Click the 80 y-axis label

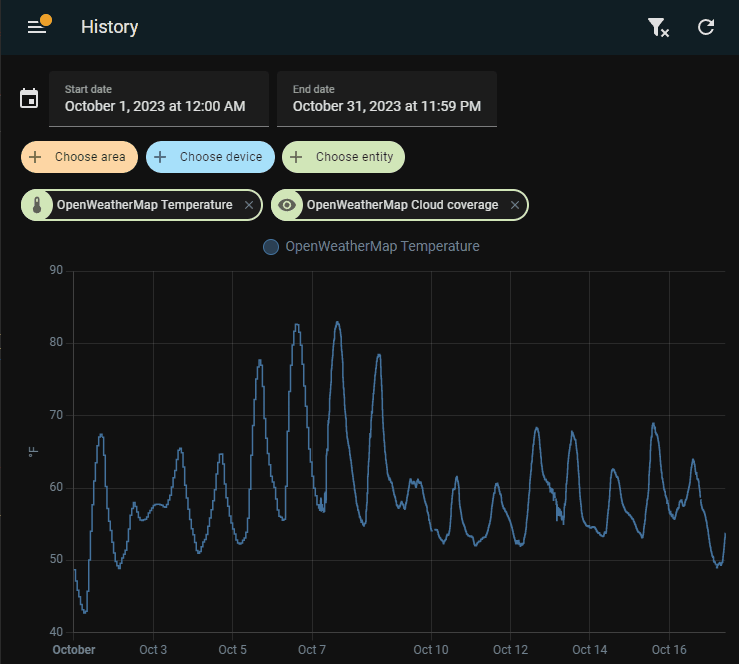[x=56, y=342]
